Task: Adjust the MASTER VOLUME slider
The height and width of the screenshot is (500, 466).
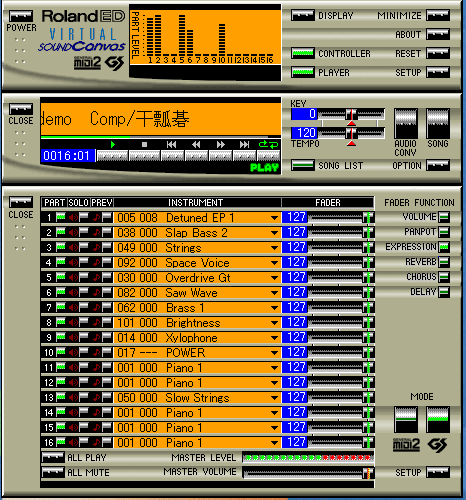Action: click(308, 473)
